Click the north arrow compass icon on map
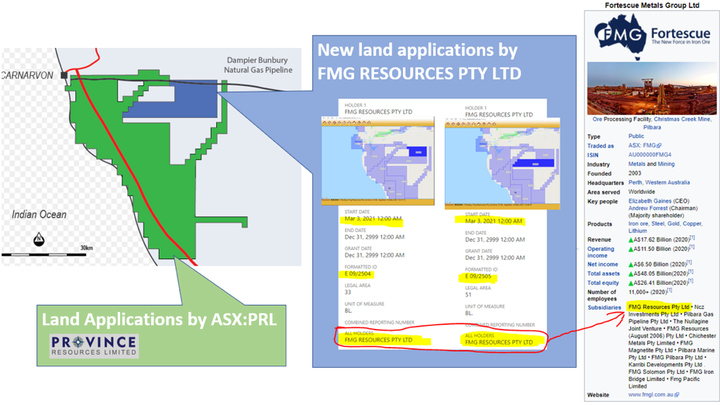The width and height of the screenshot is (720, 405). (38, 239)
